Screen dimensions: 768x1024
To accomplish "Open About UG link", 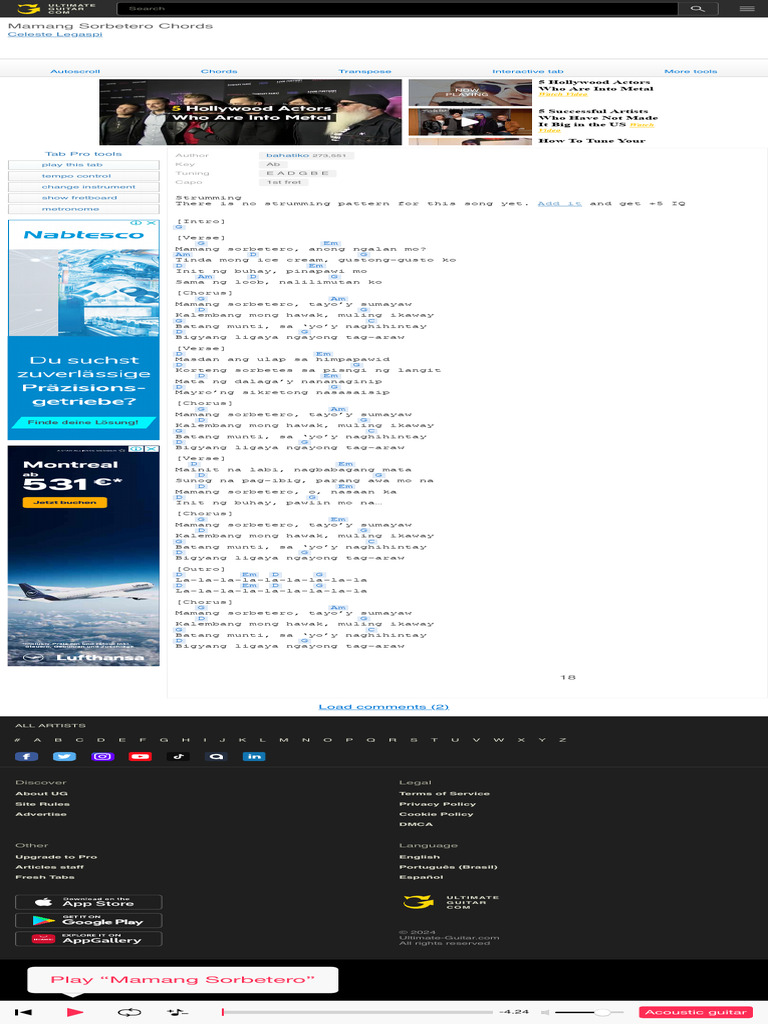I will click(41, 793).
